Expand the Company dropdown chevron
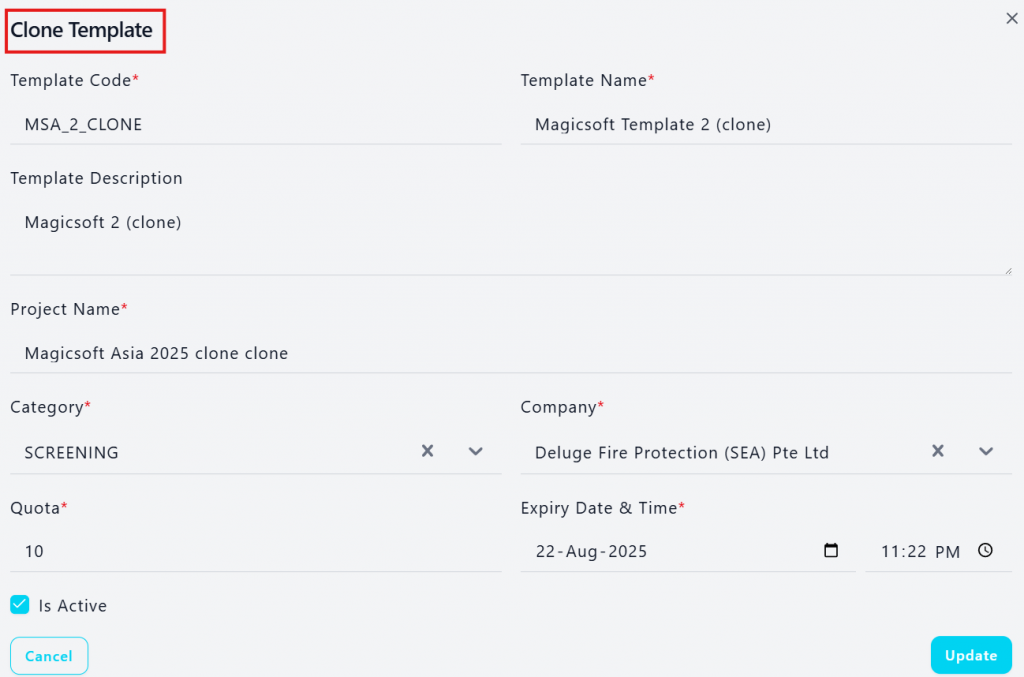The height and width of the screenshot is (677, 1024). coord(985,451)
